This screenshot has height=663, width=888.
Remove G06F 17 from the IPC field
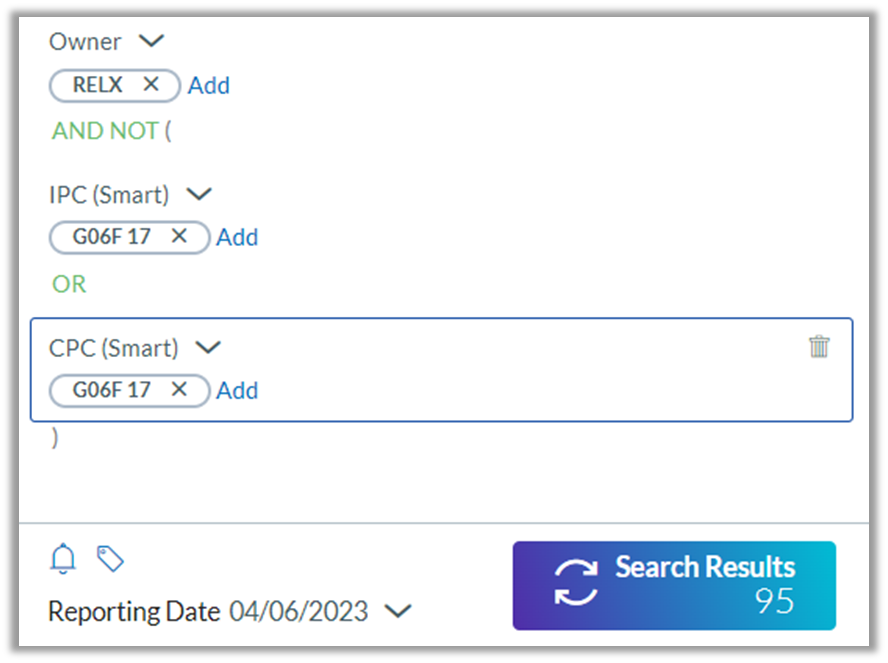179,237
